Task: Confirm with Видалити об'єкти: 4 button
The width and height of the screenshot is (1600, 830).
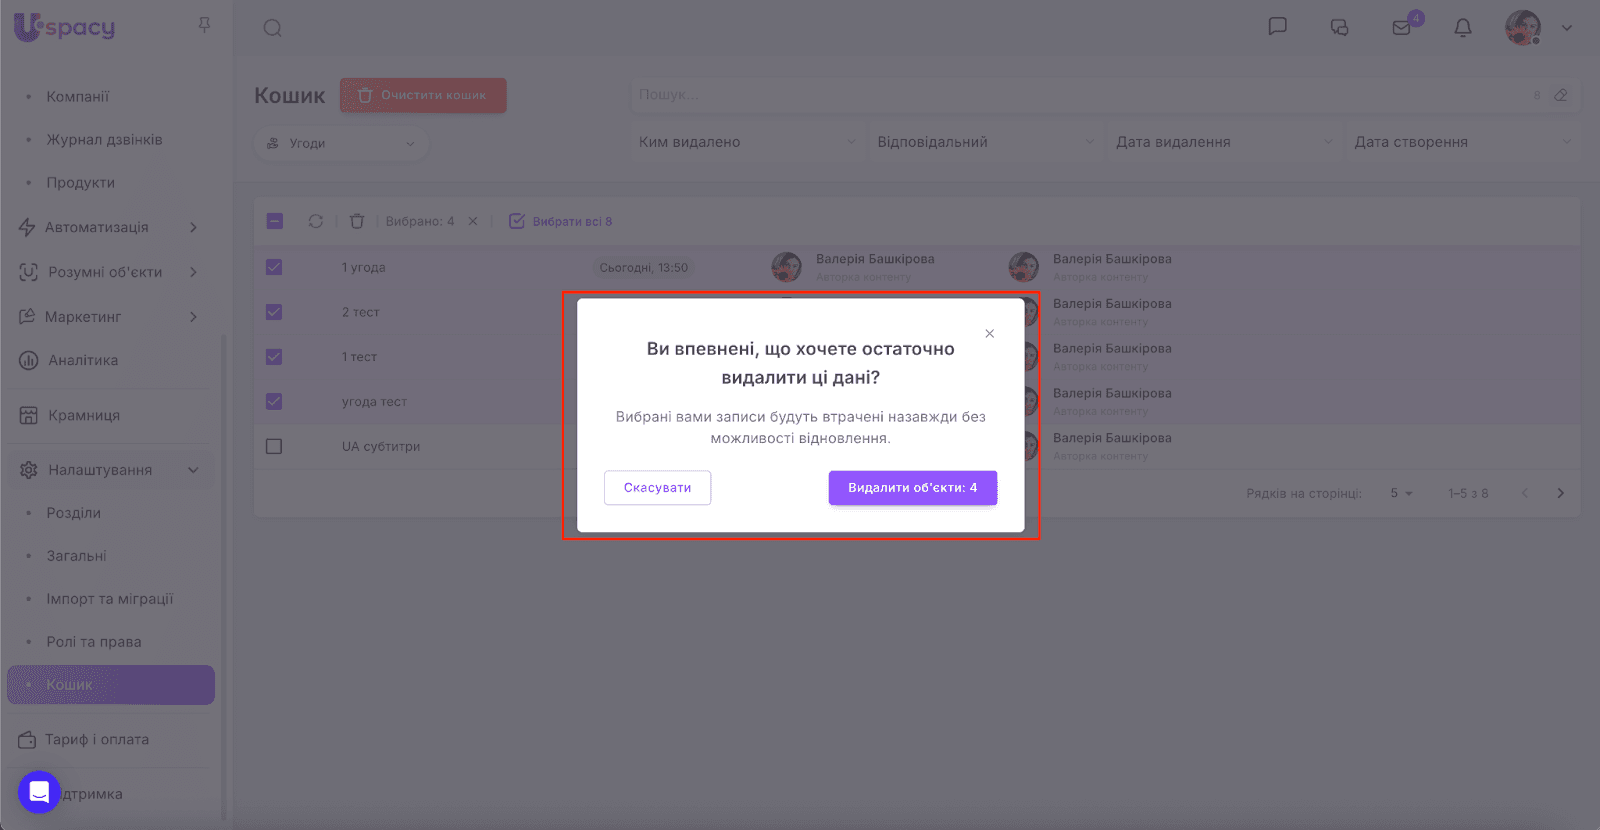Action: [x=912, y=488]
